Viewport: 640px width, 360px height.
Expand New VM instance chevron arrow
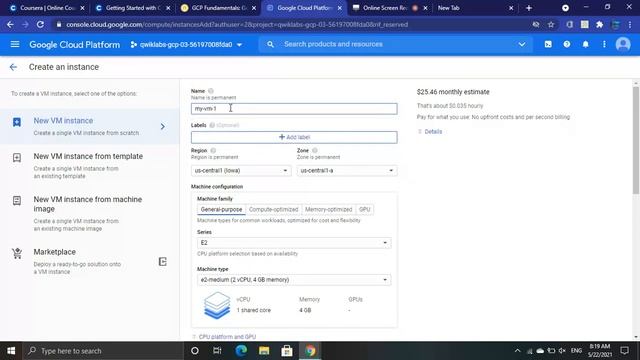162,127
